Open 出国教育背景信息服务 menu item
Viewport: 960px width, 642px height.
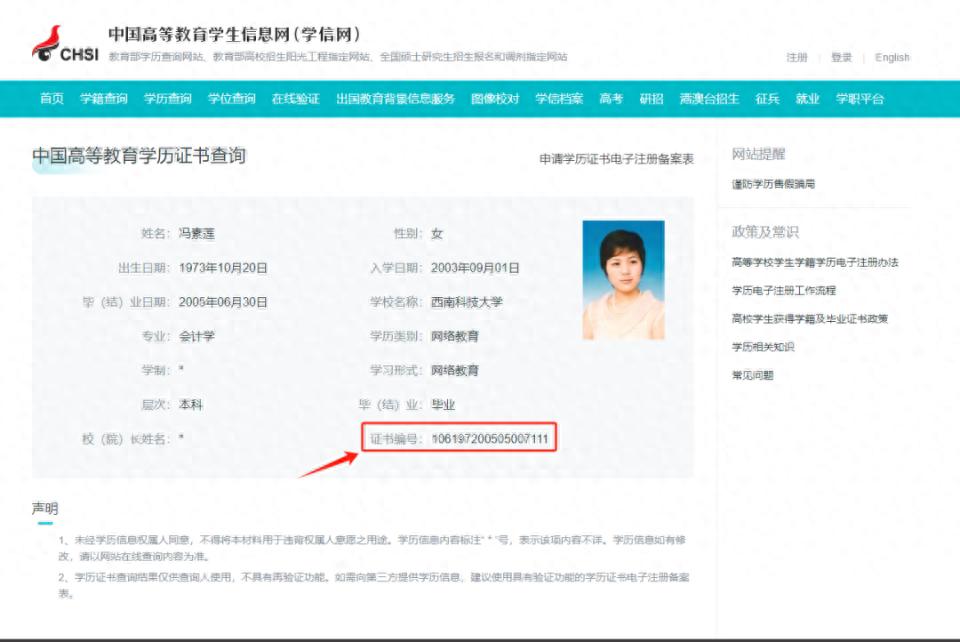[x=395, y=99]
